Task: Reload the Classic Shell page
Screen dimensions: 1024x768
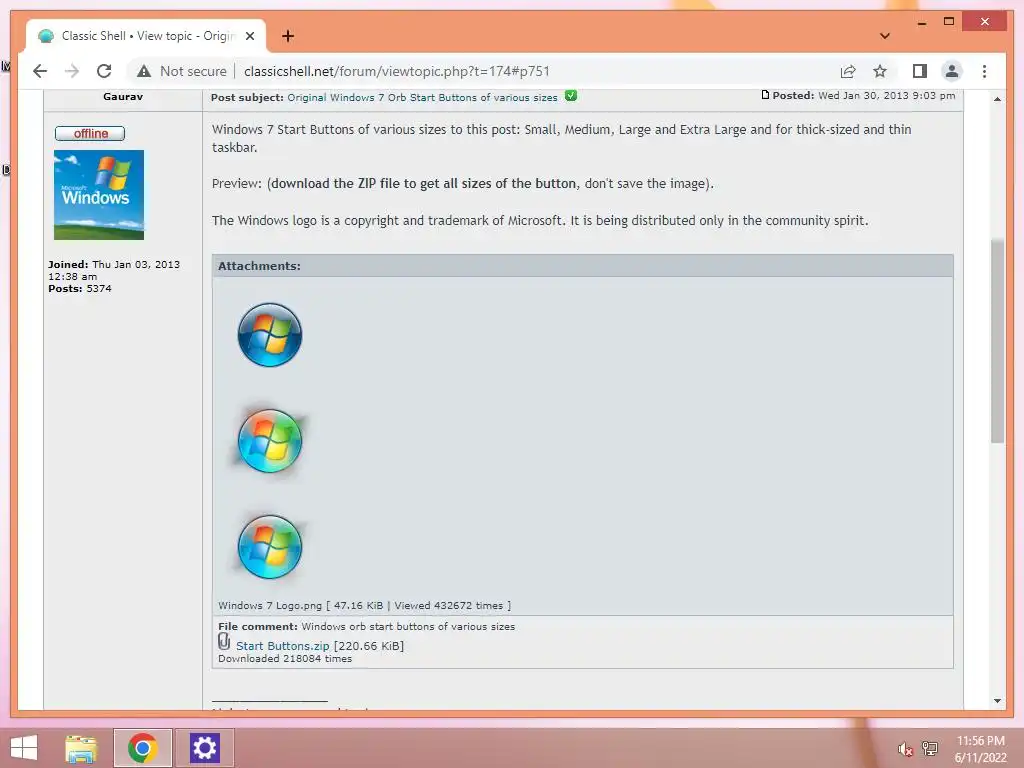Action: [x=104, y=71]
